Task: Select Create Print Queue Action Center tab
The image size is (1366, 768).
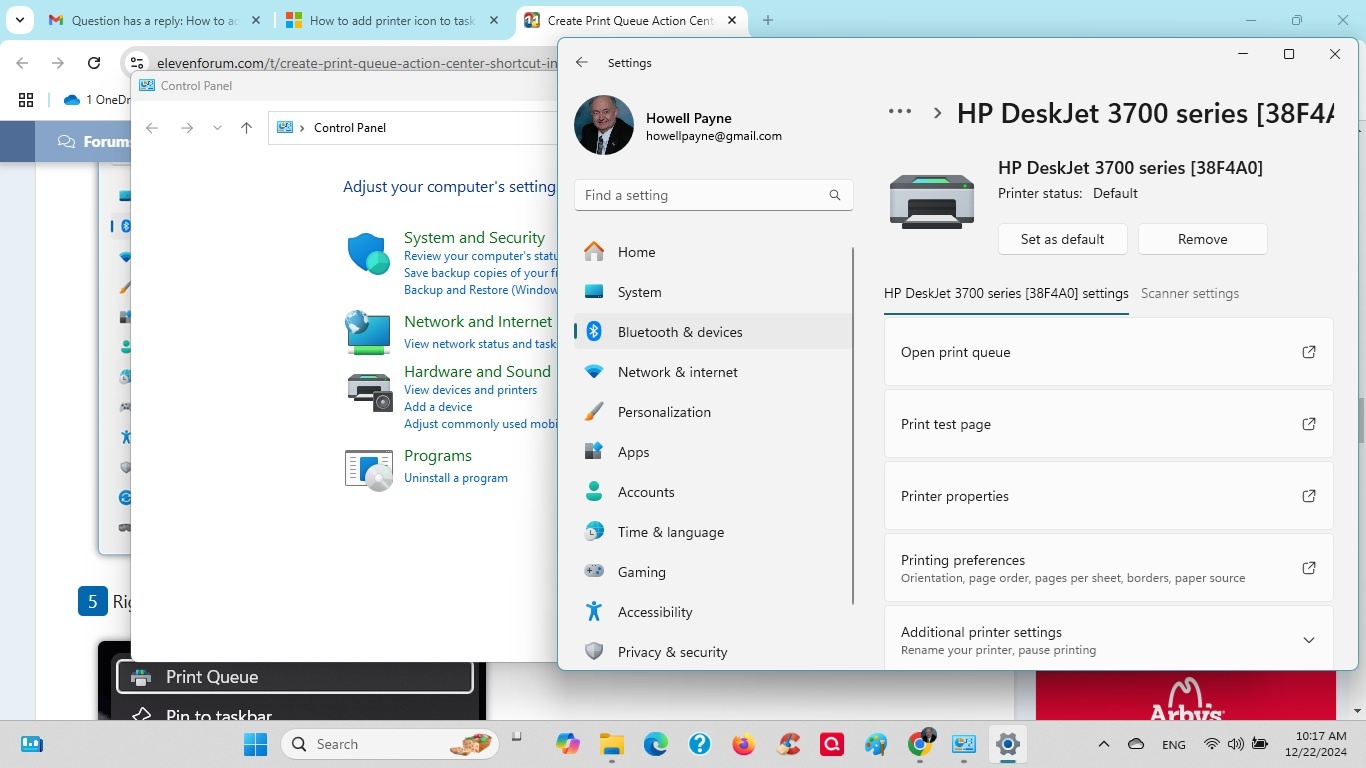Action: (631, 20)
